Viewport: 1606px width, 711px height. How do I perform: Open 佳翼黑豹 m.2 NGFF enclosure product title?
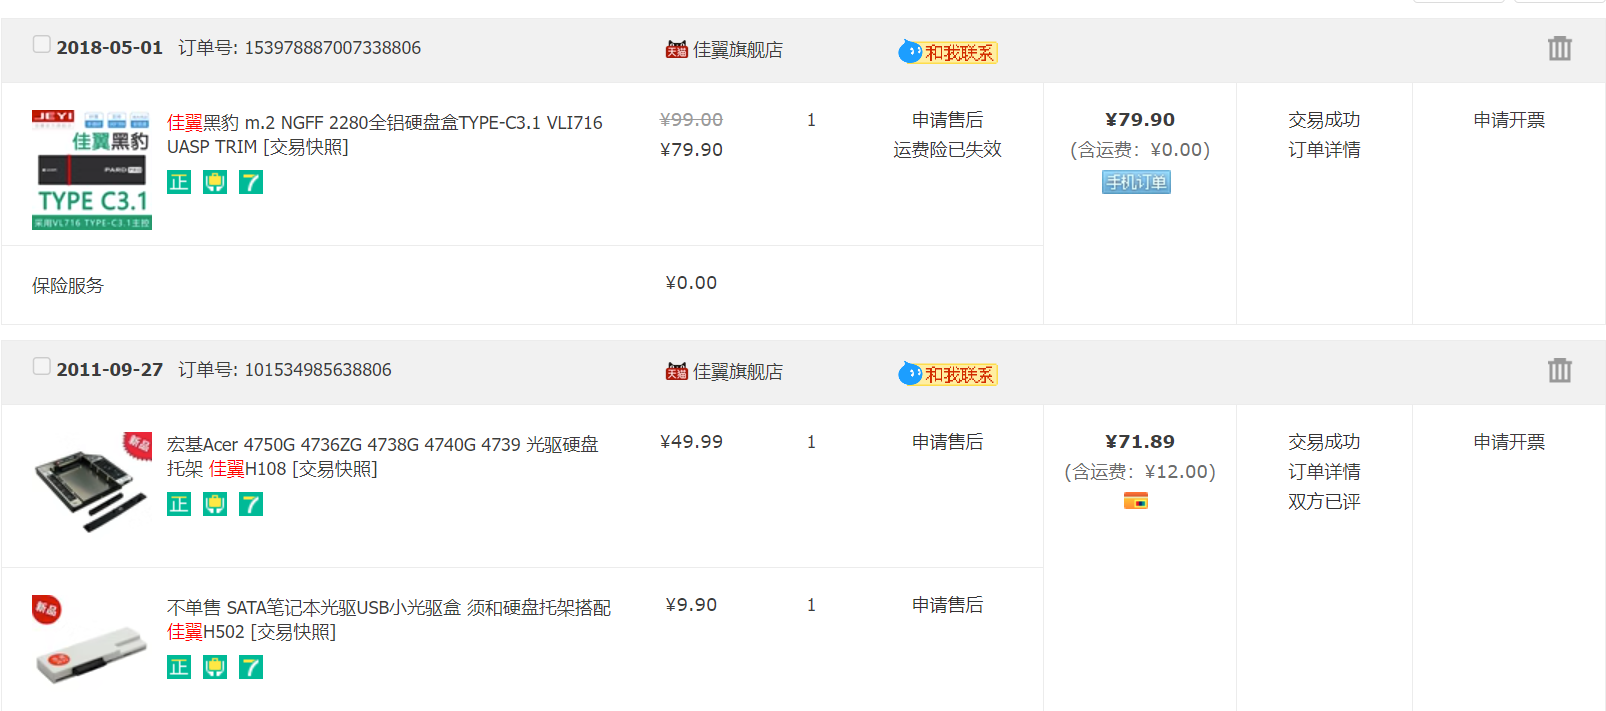384,134
